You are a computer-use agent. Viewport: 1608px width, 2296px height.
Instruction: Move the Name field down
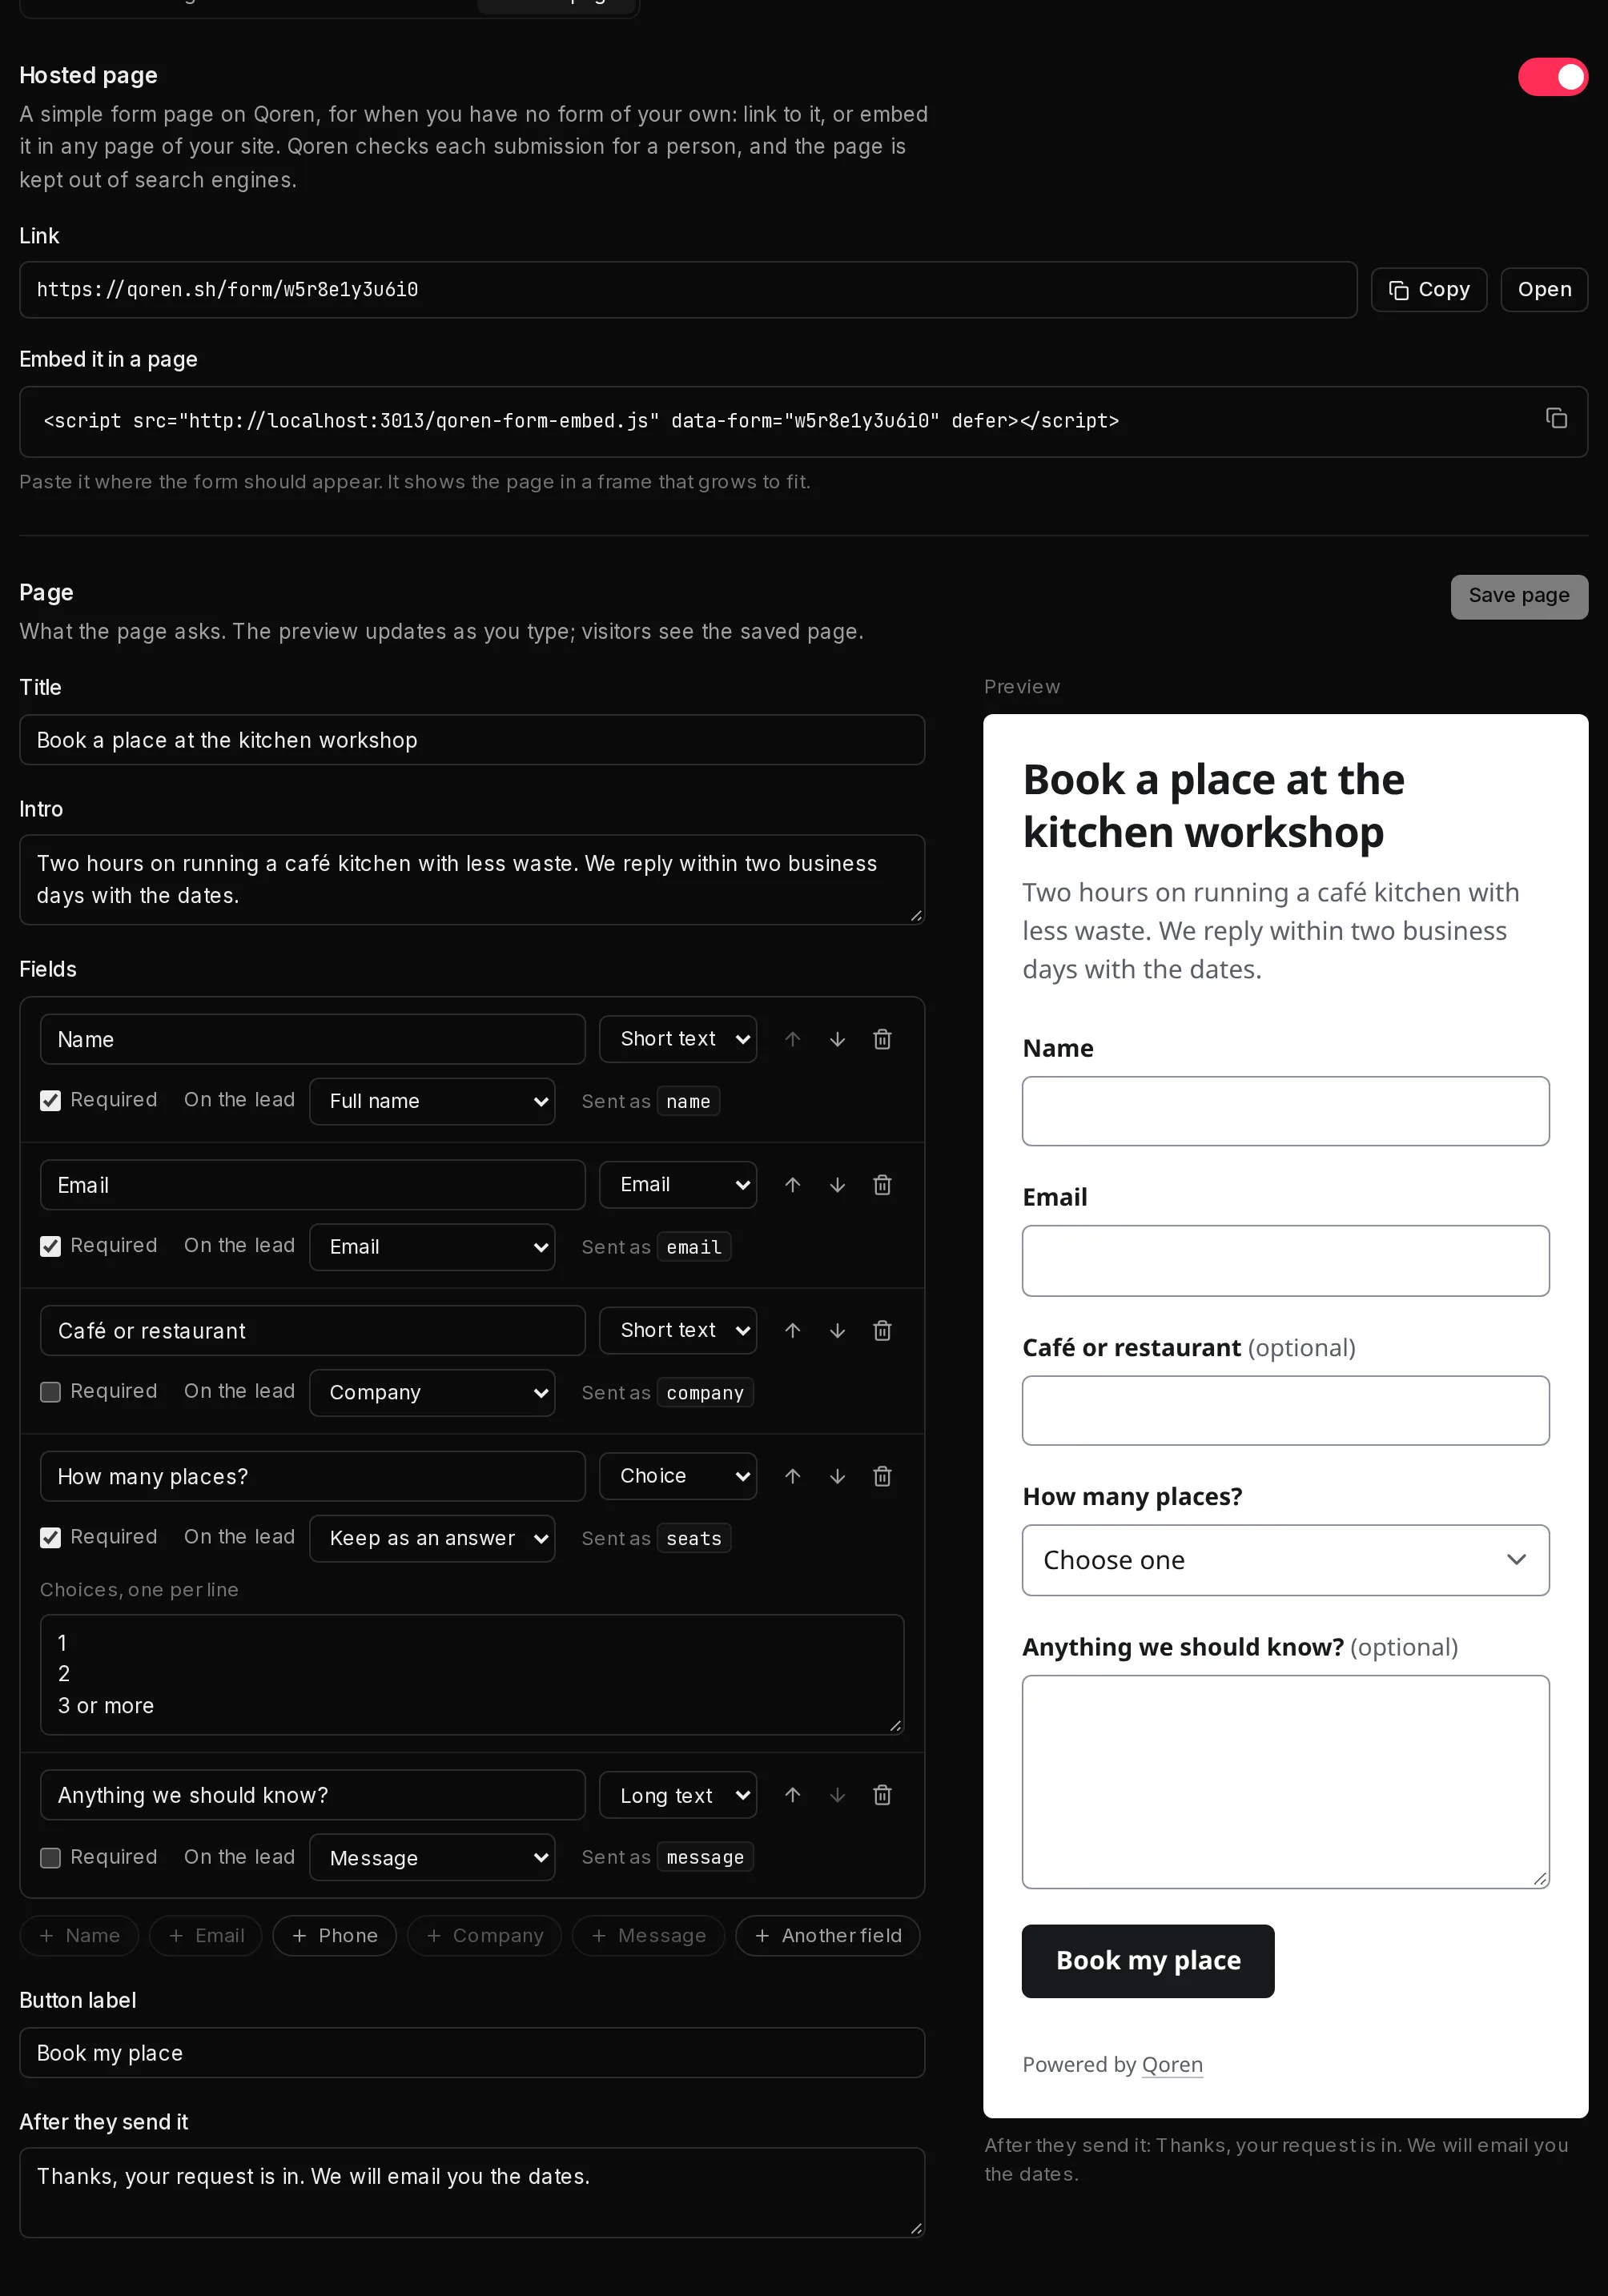tap(837, 1039)
